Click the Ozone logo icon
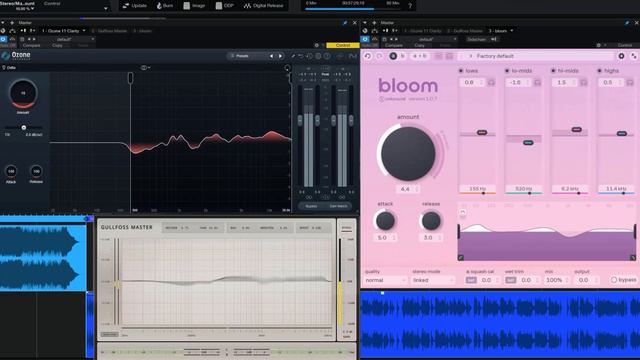 (6, 55)
